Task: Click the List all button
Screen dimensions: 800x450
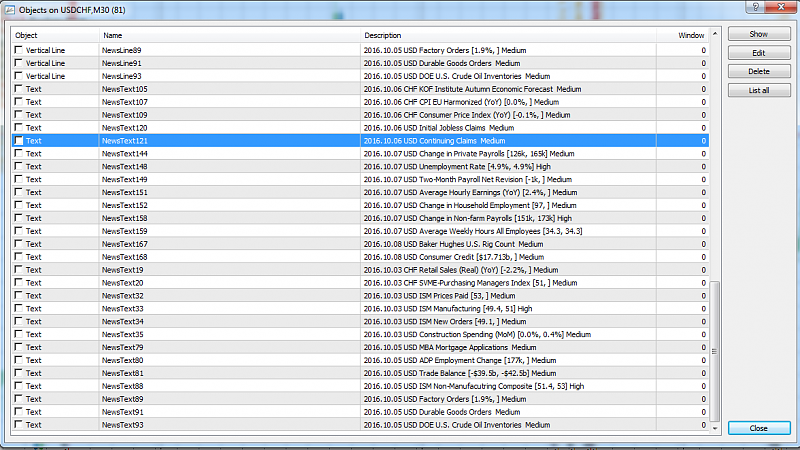Action: click(x=758, y=91)
